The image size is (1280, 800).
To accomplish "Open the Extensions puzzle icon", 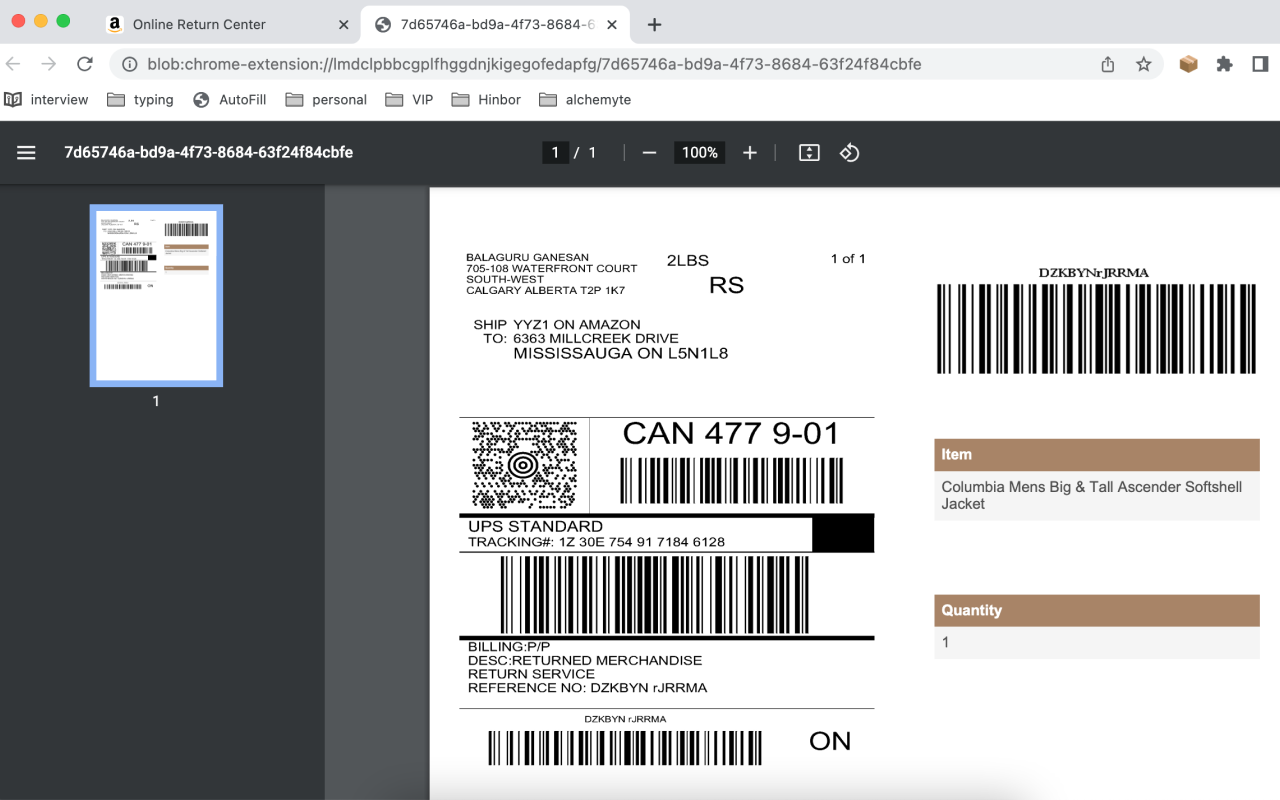I will (1224, 64).
